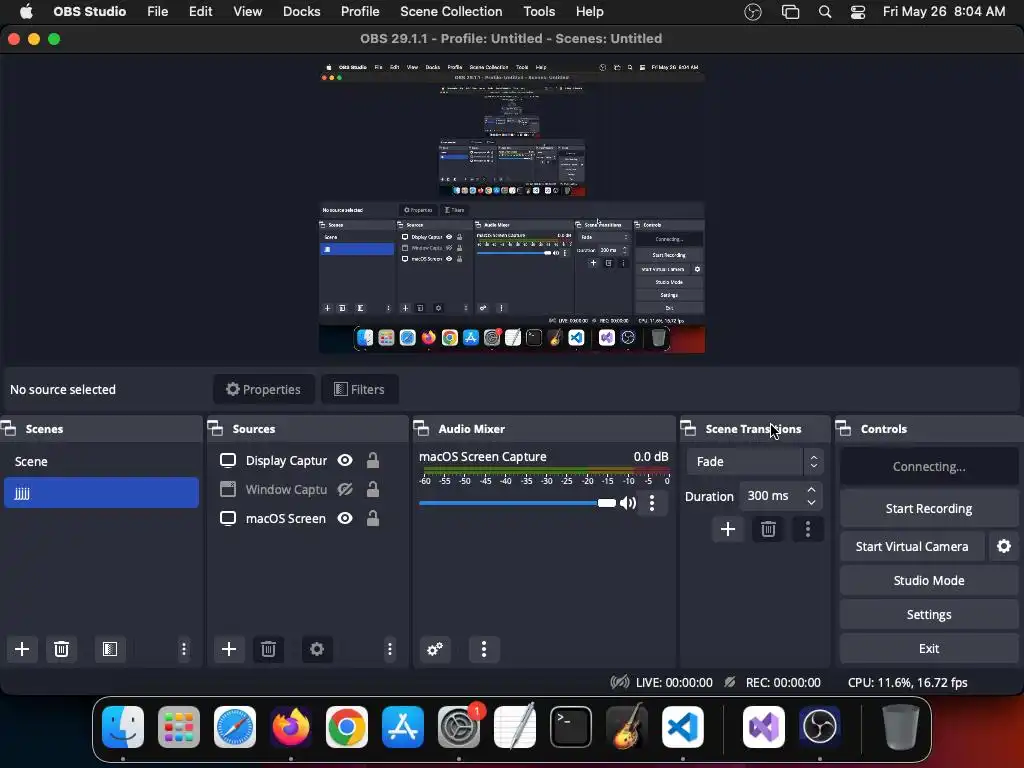Open Spotlight search in menu bar
This screenshot has width=1024, height=768.
[x=825, y=12]
